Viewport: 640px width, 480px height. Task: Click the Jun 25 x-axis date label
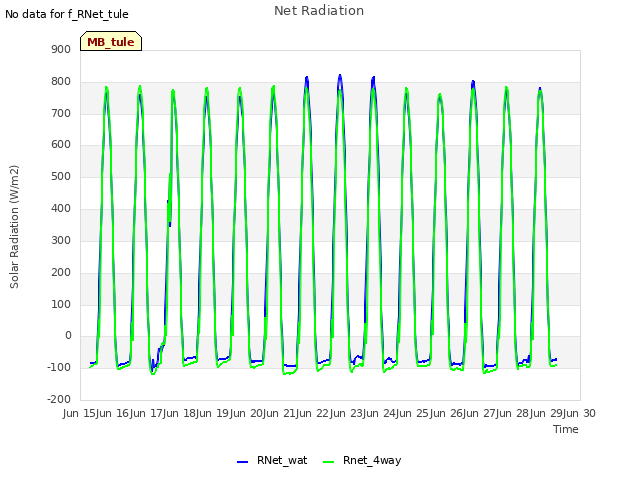413,413
